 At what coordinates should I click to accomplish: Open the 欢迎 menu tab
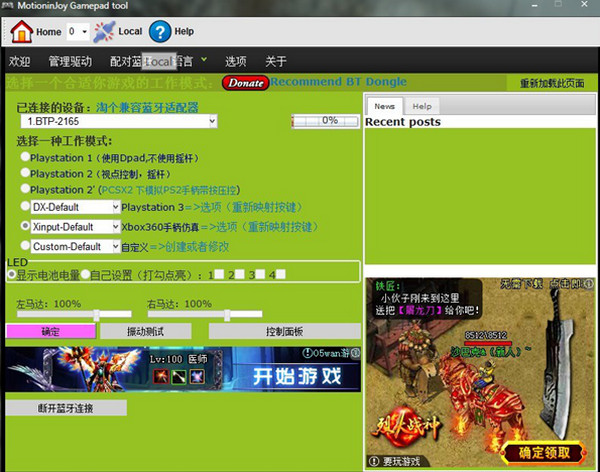tap(20, 61)
